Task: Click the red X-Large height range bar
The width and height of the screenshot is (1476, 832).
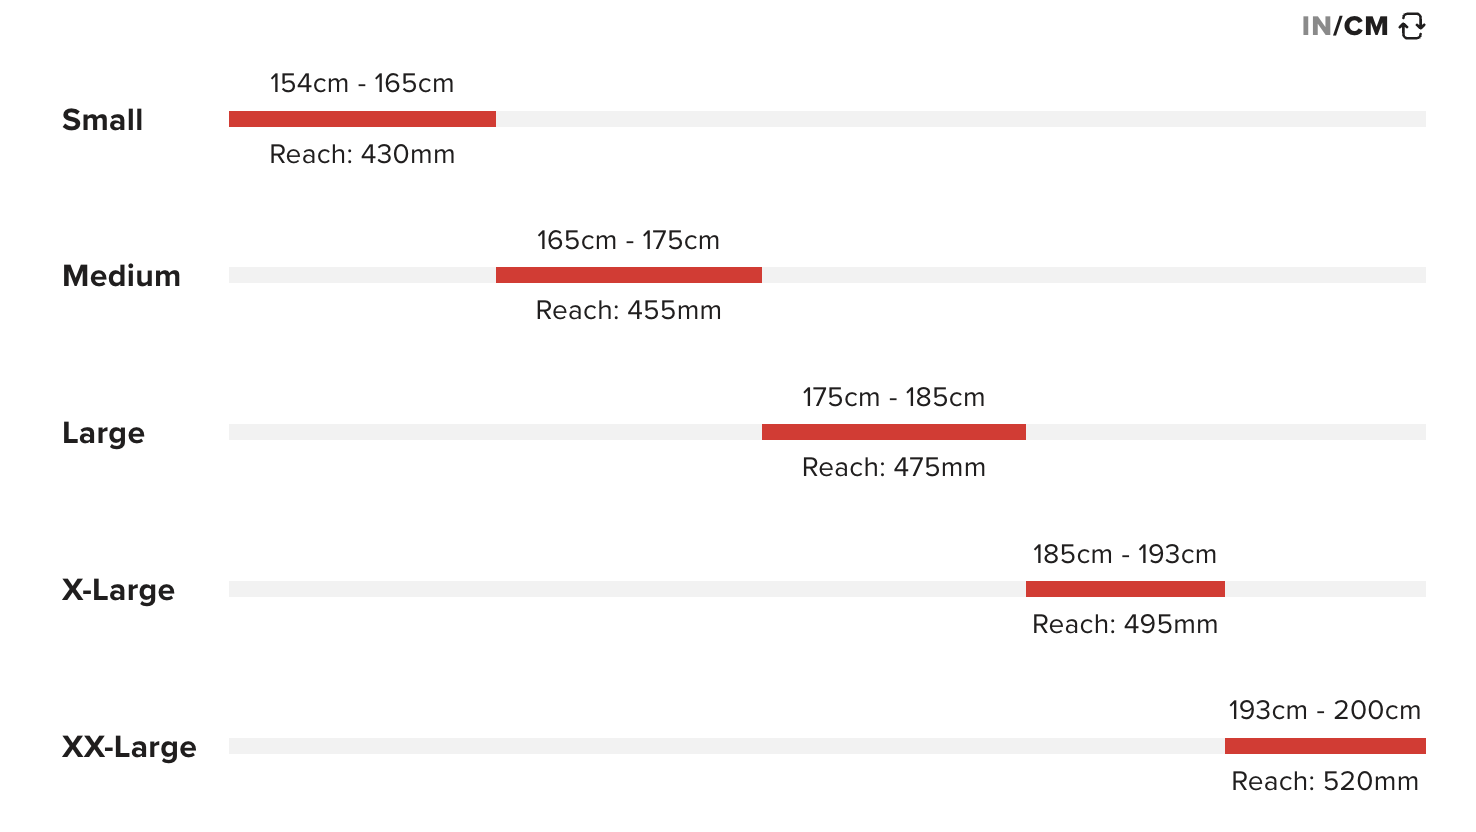Action: coord(1125,589)
